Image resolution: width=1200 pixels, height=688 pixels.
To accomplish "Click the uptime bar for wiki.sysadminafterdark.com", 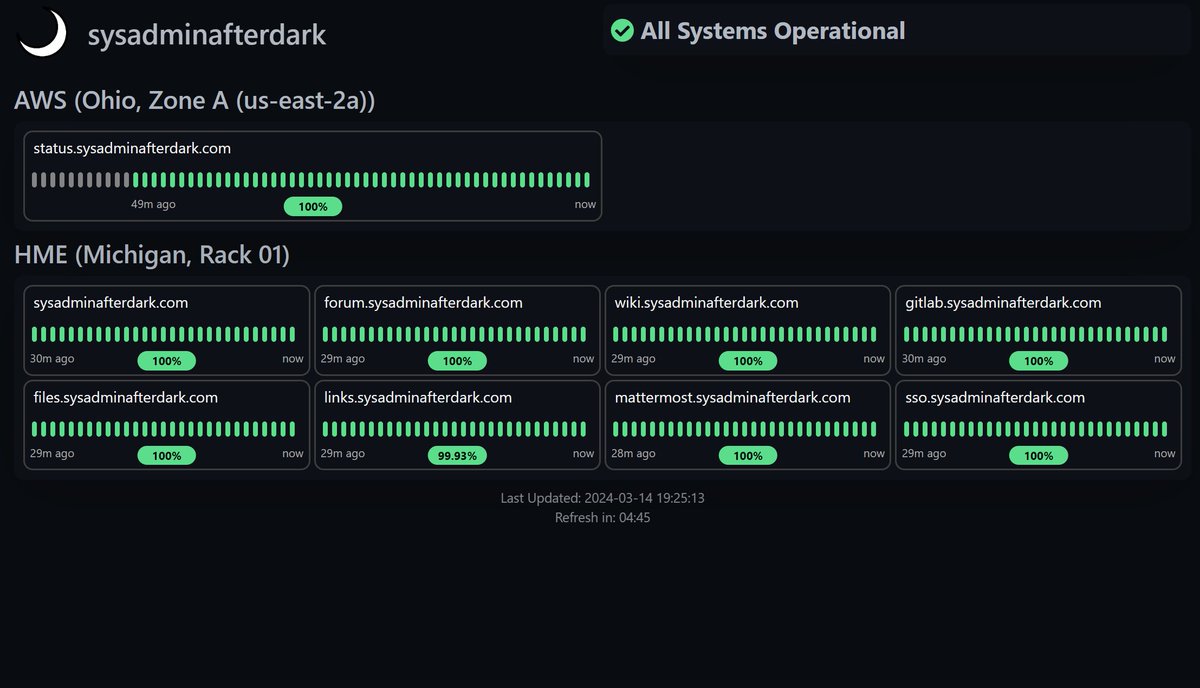I will pyautogui.click(x=746, y=334).
